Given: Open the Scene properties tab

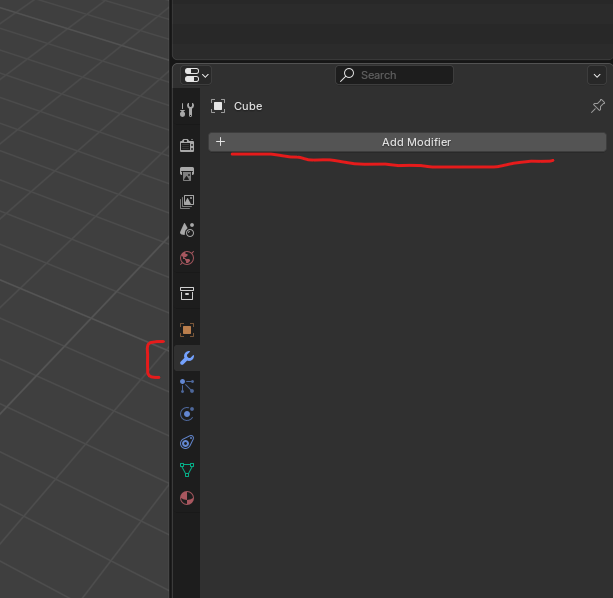Looking at the screenshot, I should pos(187,230).
